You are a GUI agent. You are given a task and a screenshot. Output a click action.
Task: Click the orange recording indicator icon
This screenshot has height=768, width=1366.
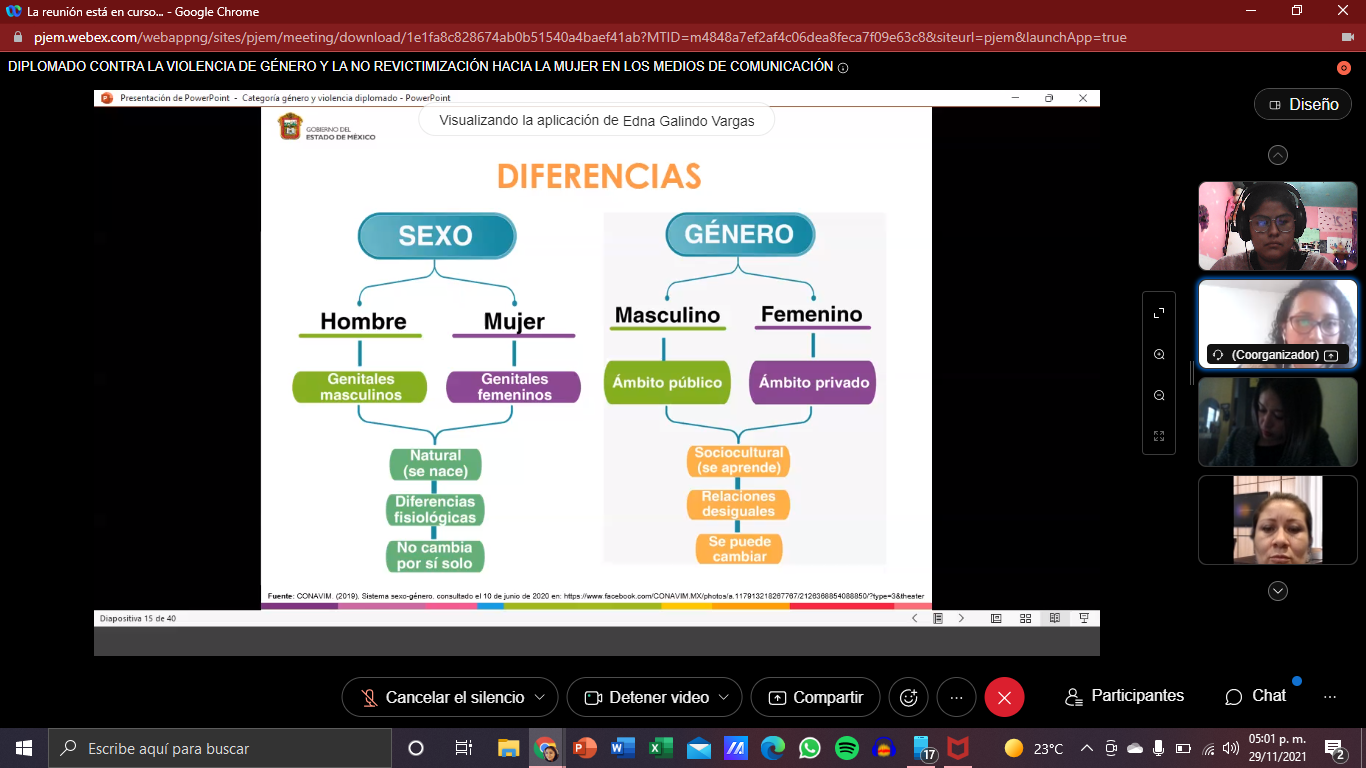click(1344, 67)
